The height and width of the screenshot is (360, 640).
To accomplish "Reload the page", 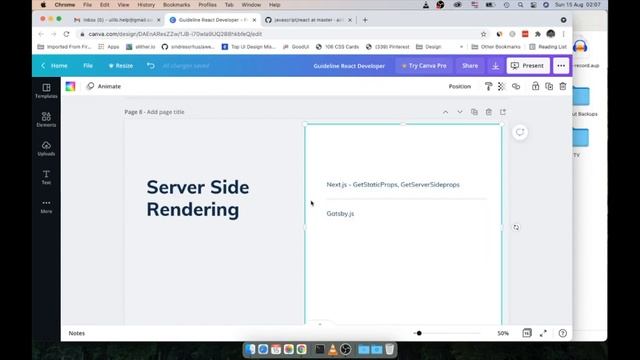I will pyautogui.click(x=67, y=34).
